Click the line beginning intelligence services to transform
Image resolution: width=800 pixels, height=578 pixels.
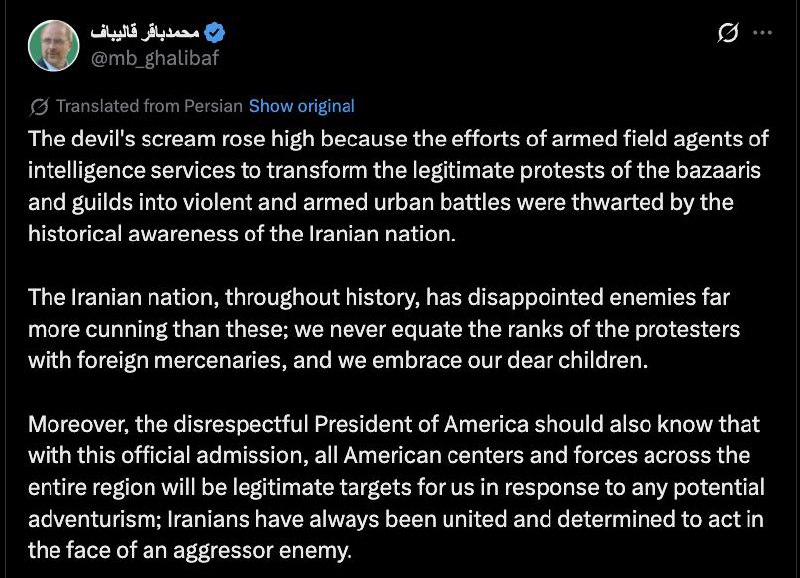point(394,170)
